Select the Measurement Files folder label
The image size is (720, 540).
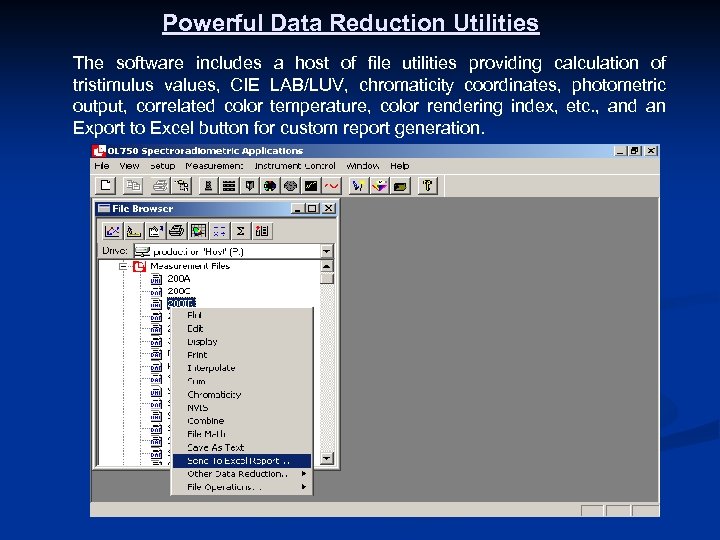tap(190, 266)
